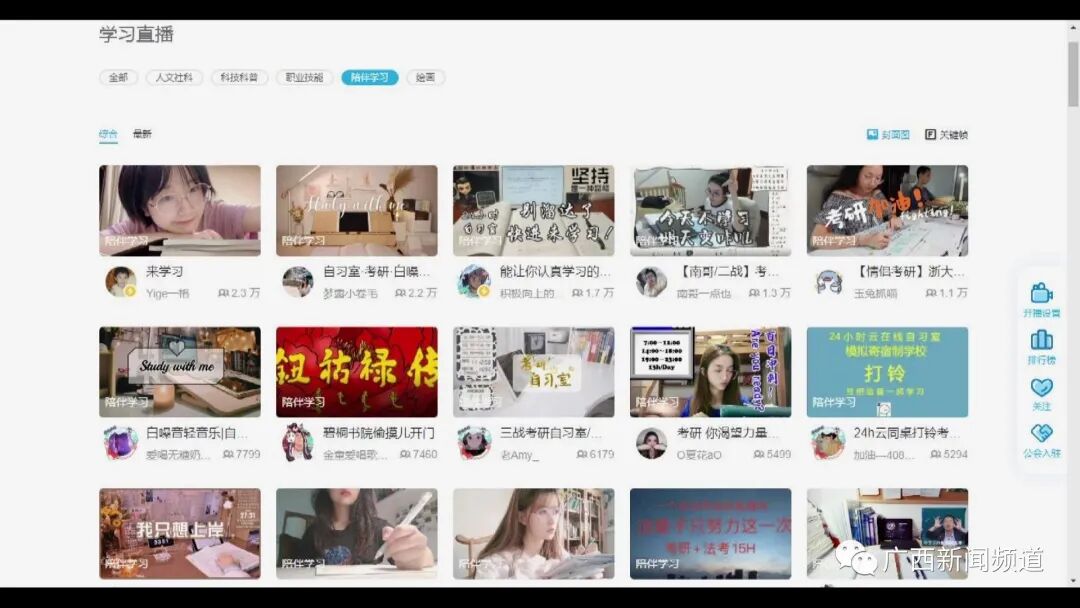This screenshot has width=1080, height=608.
Task: Click avatar beside 自习室·考研·白噪 stream
Action: click(298, 282)
